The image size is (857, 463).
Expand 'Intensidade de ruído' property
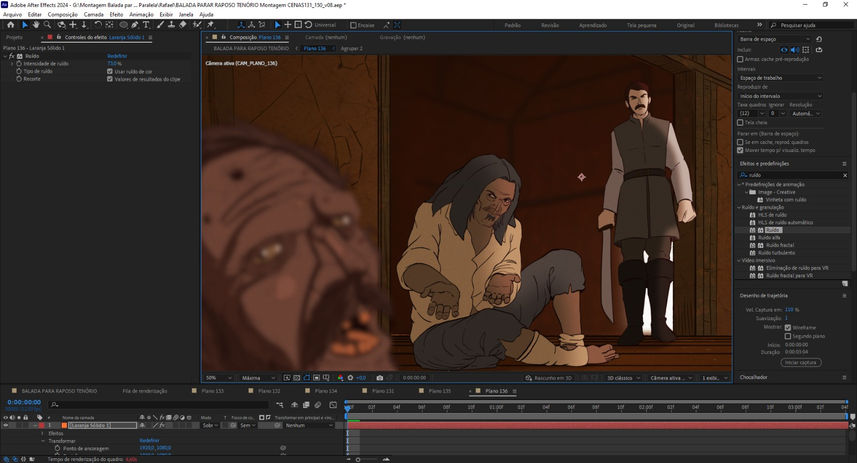coord(12,64)
